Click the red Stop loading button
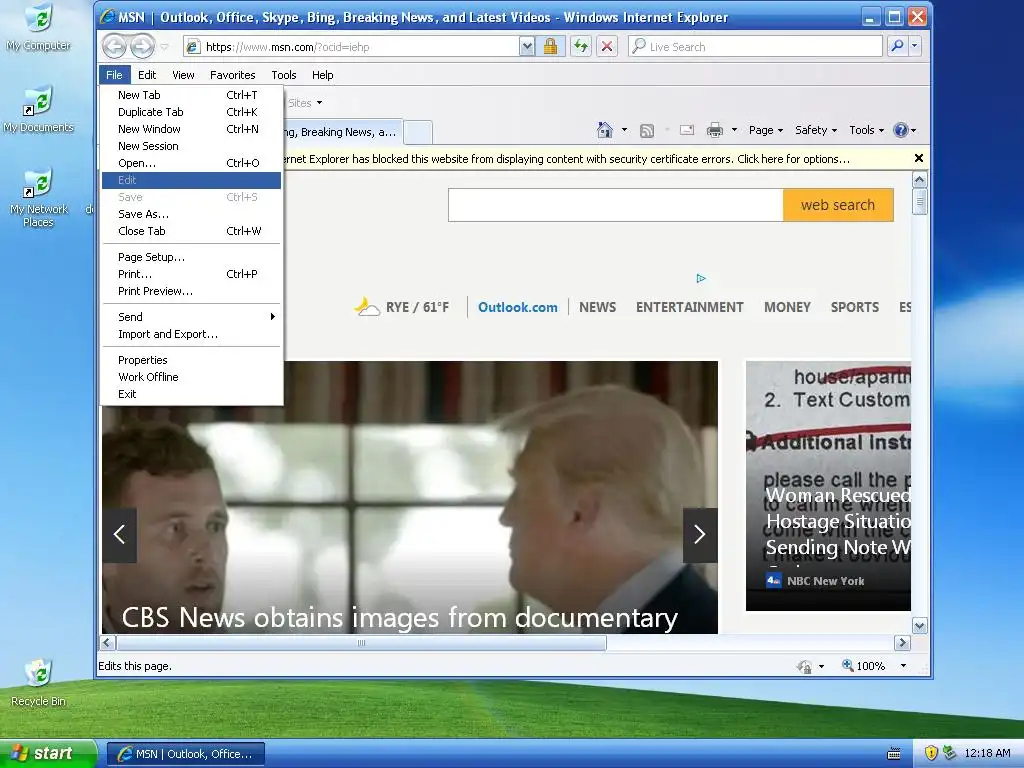The image size is (1024, 768). point(607,46)
